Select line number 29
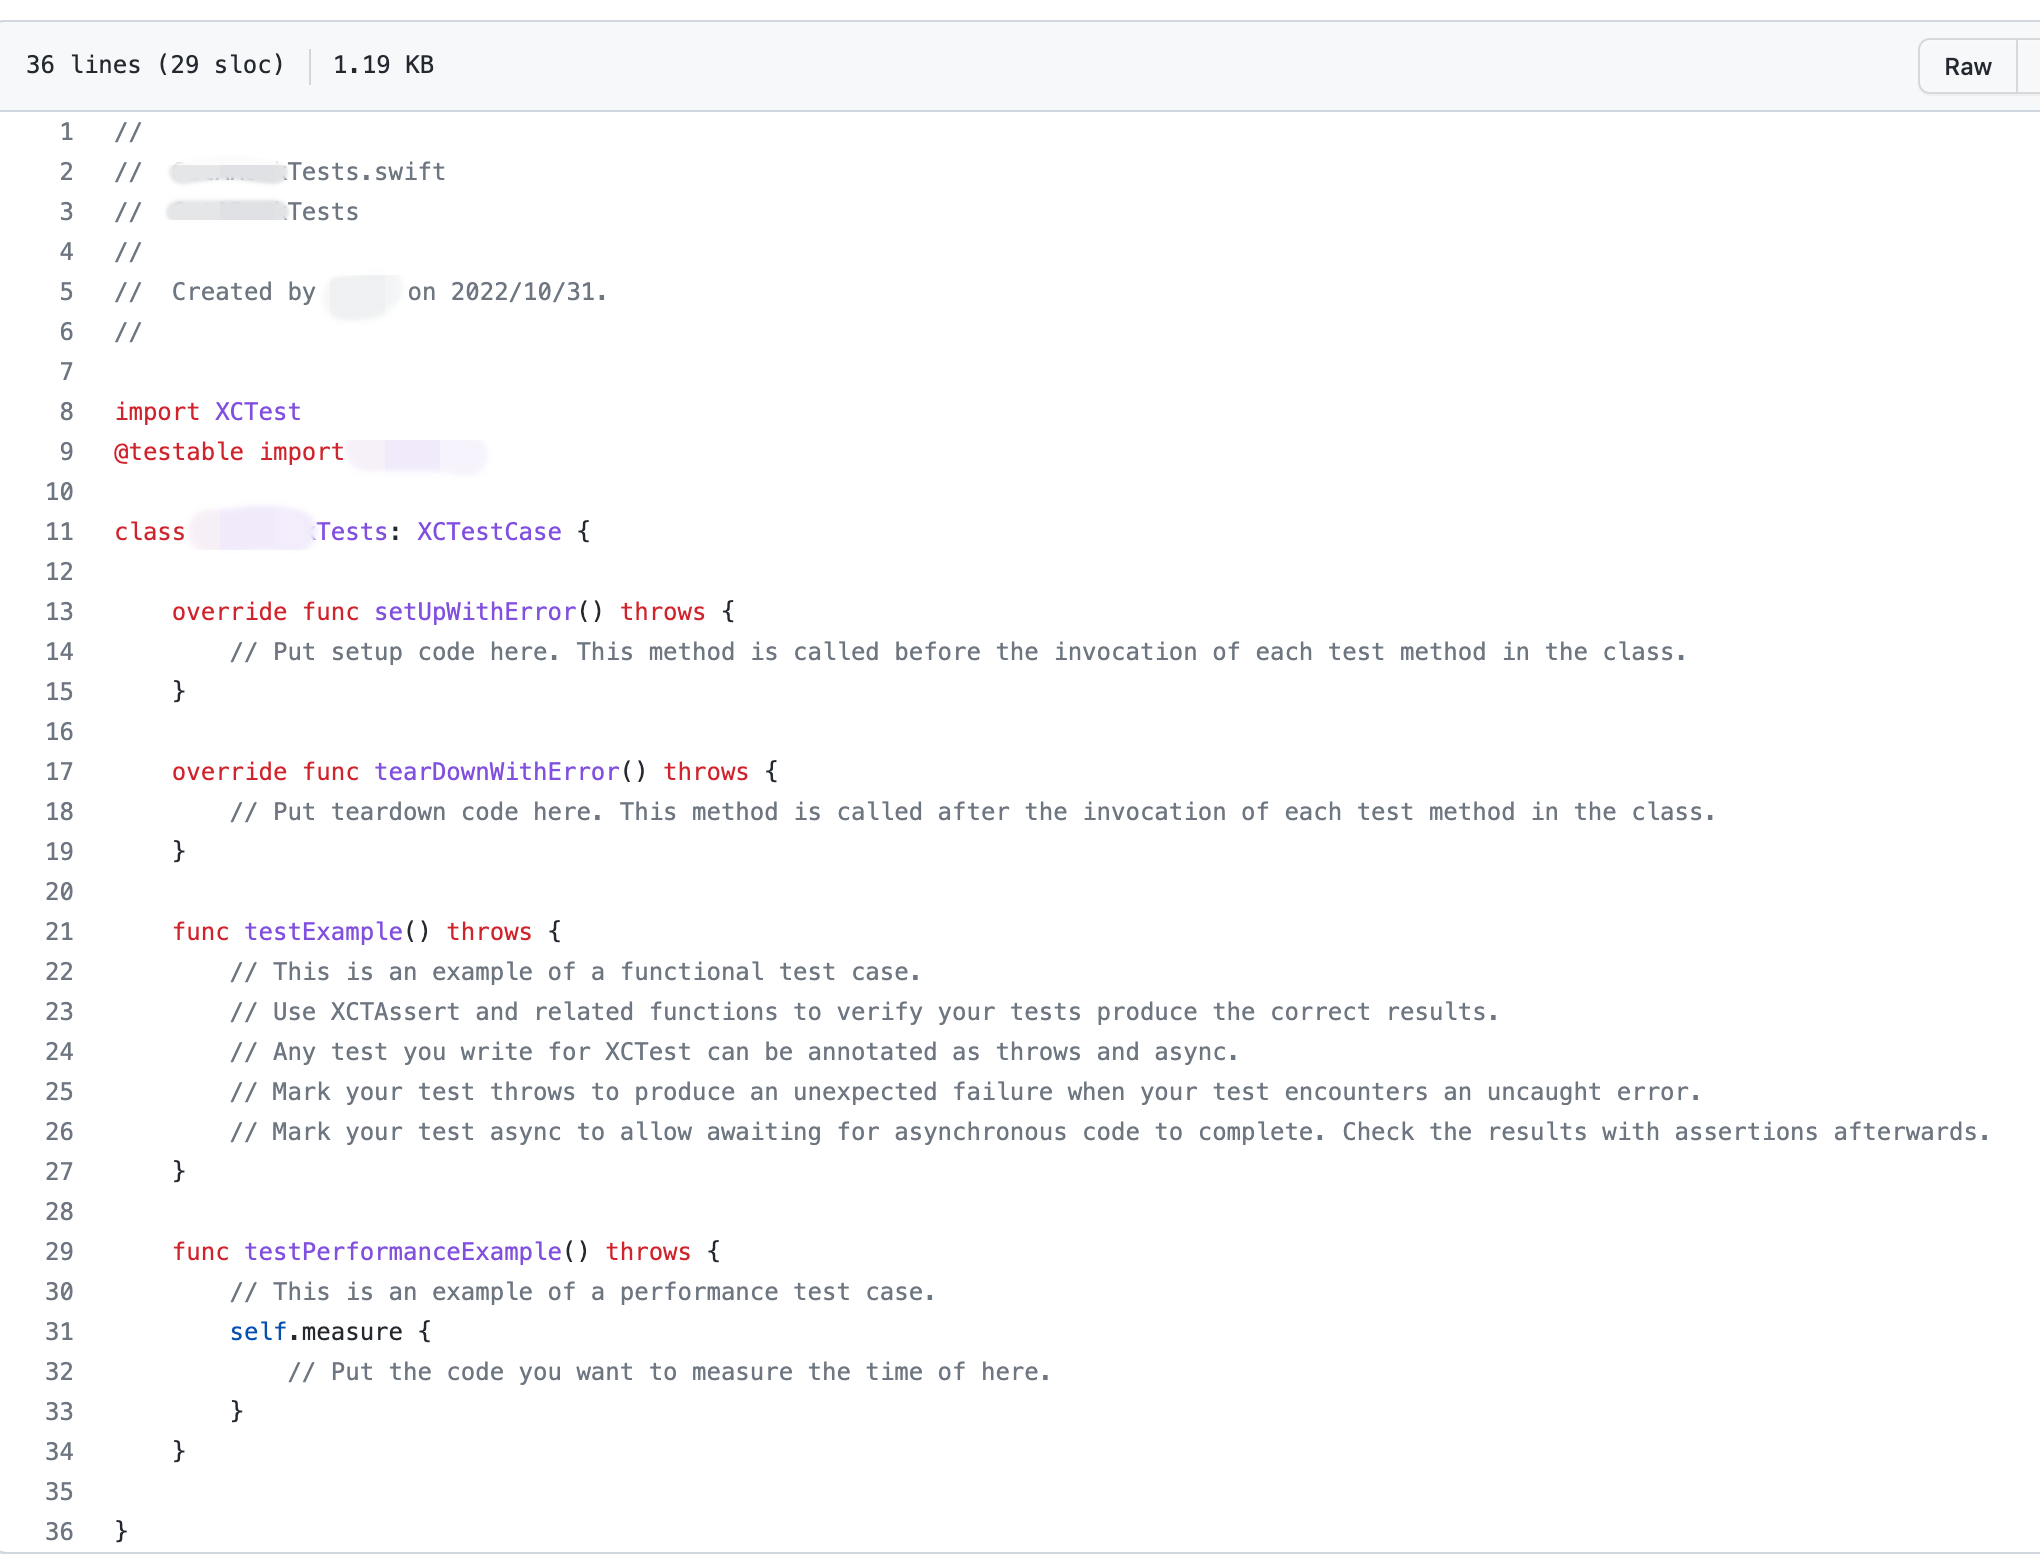The image size is (2040, 1560). click(x=60, y=1252)
